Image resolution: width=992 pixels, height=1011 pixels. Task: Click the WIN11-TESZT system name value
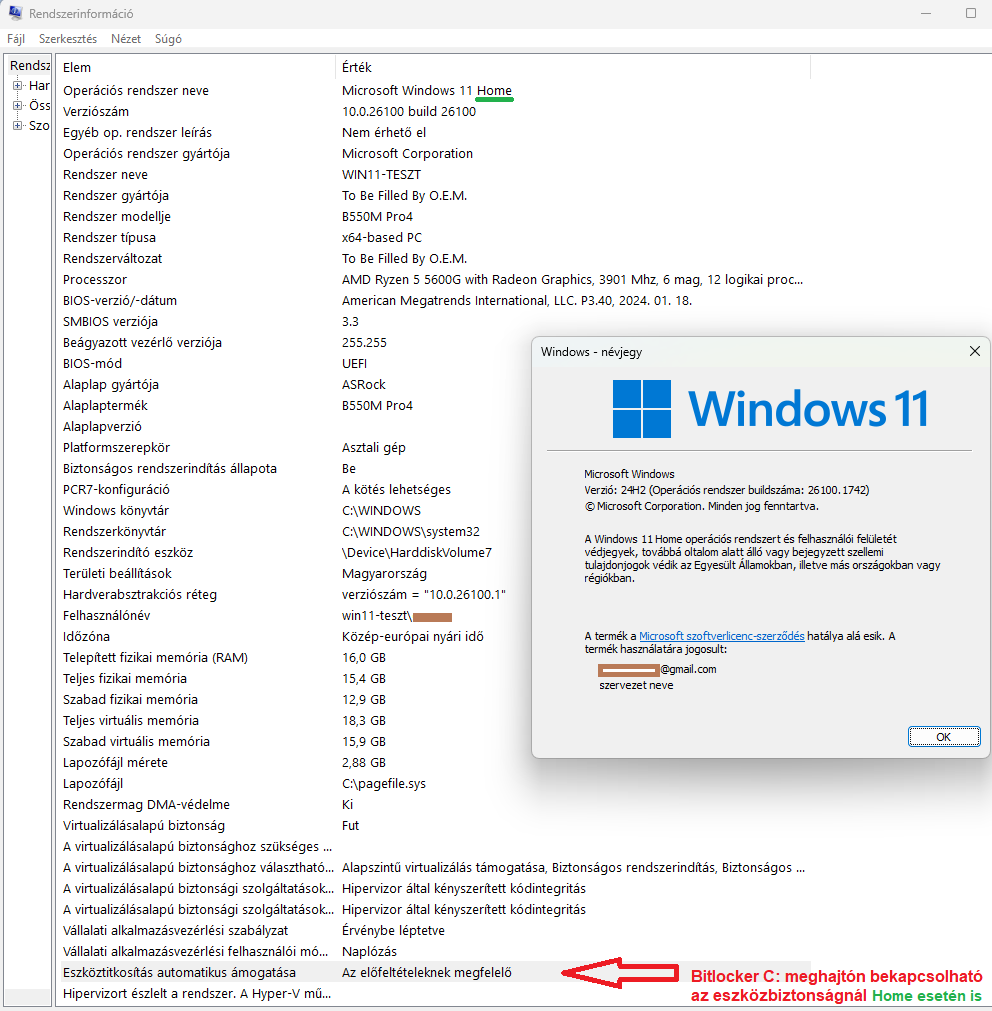click(x=381, y=175)
